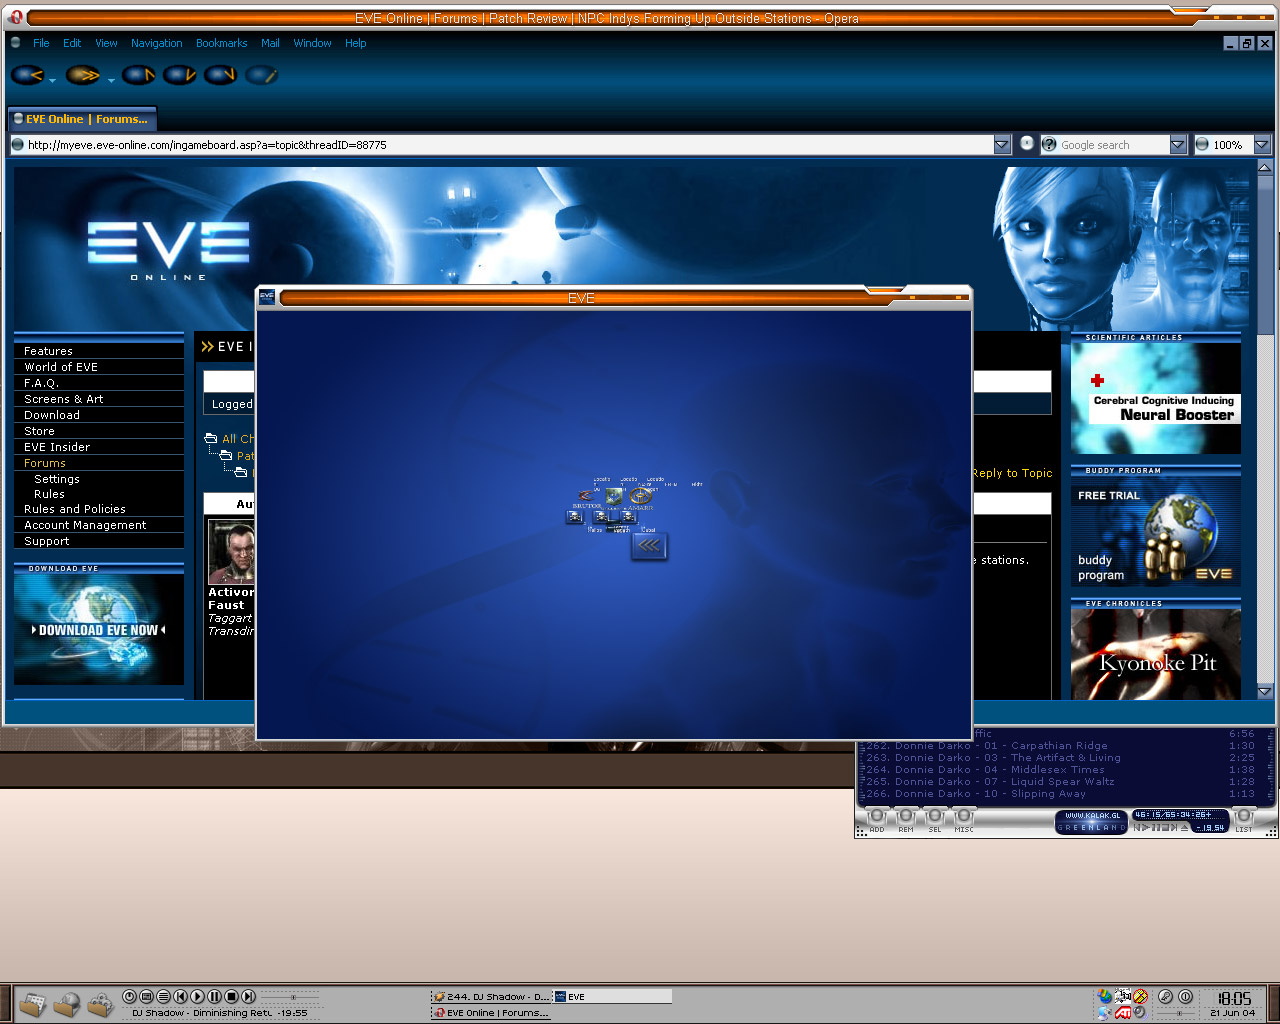Open the search engine dropdown

[x=1178, y=145]
